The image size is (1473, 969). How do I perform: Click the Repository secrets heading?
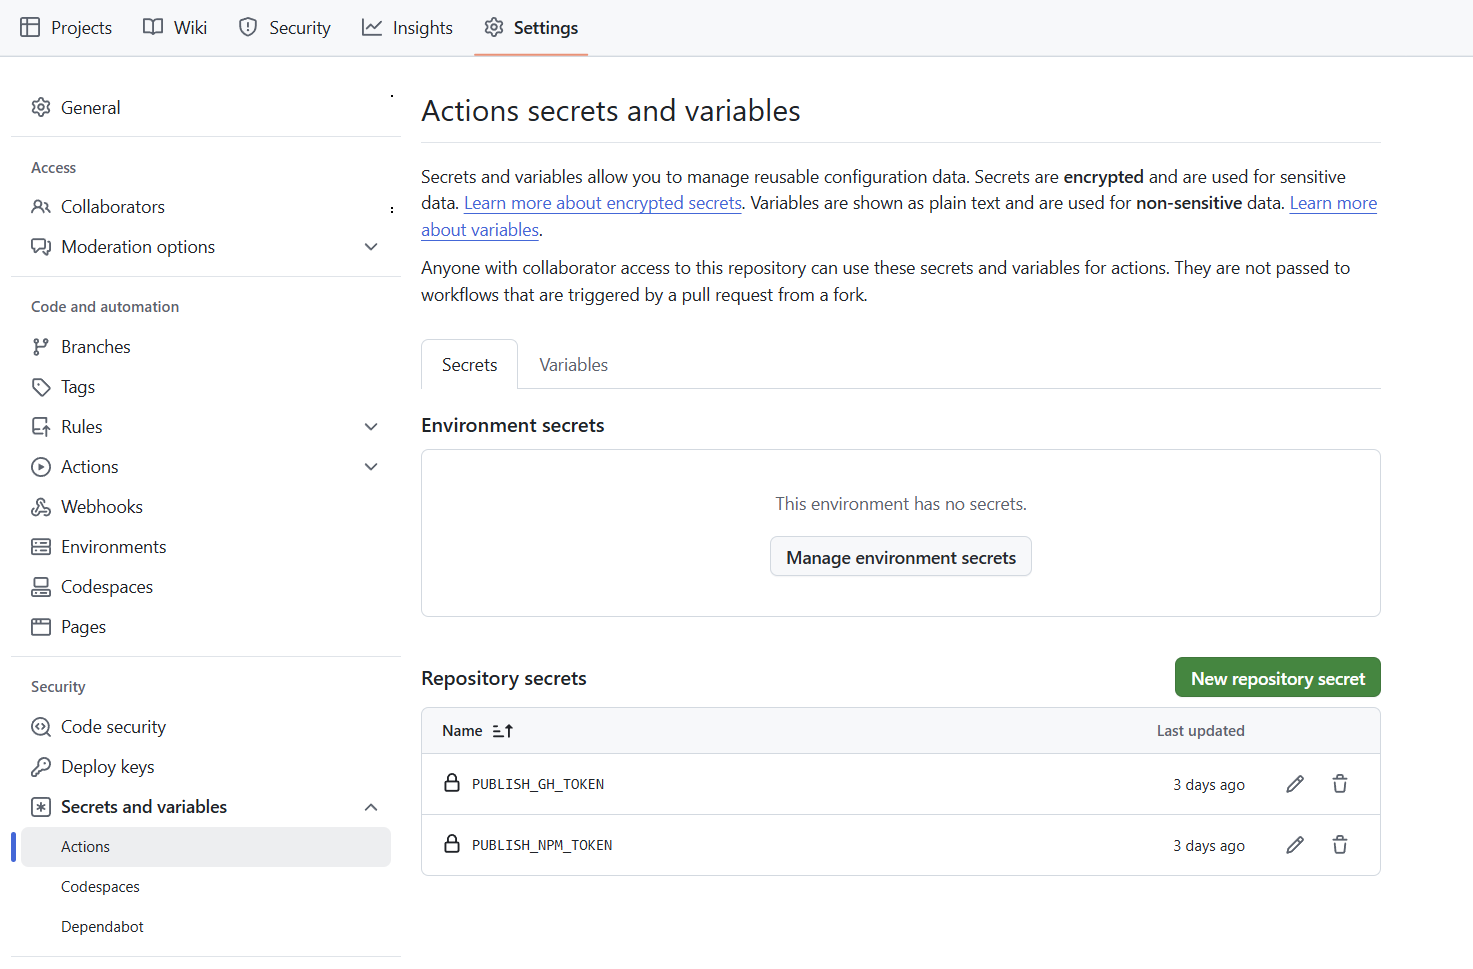click(504, 678)
